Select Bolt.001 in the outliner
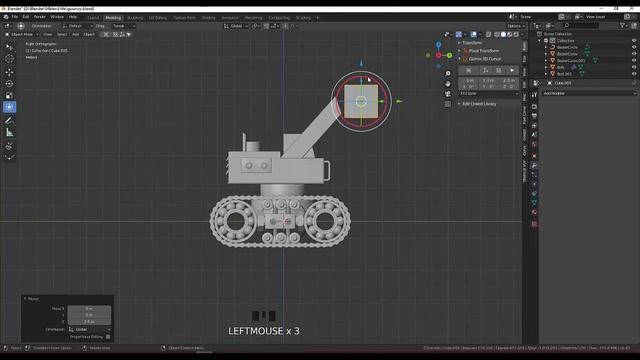Screen dimensions: 640x360 point(564,74)
